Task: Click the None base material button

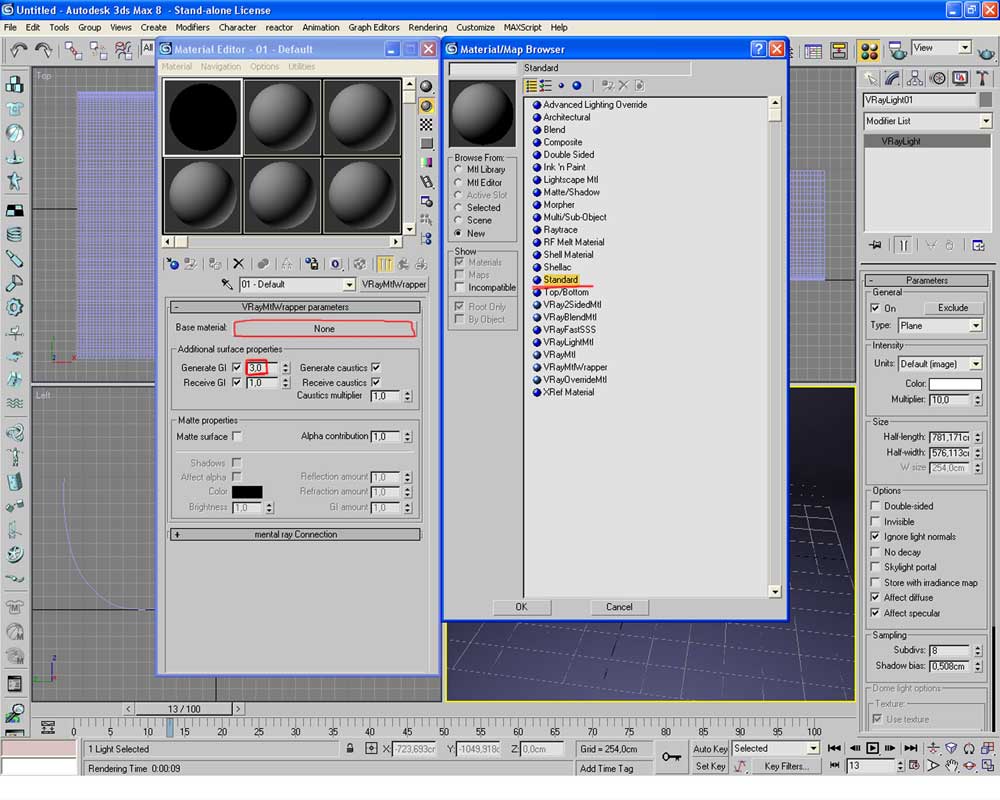Action: [x=324, y=329]
